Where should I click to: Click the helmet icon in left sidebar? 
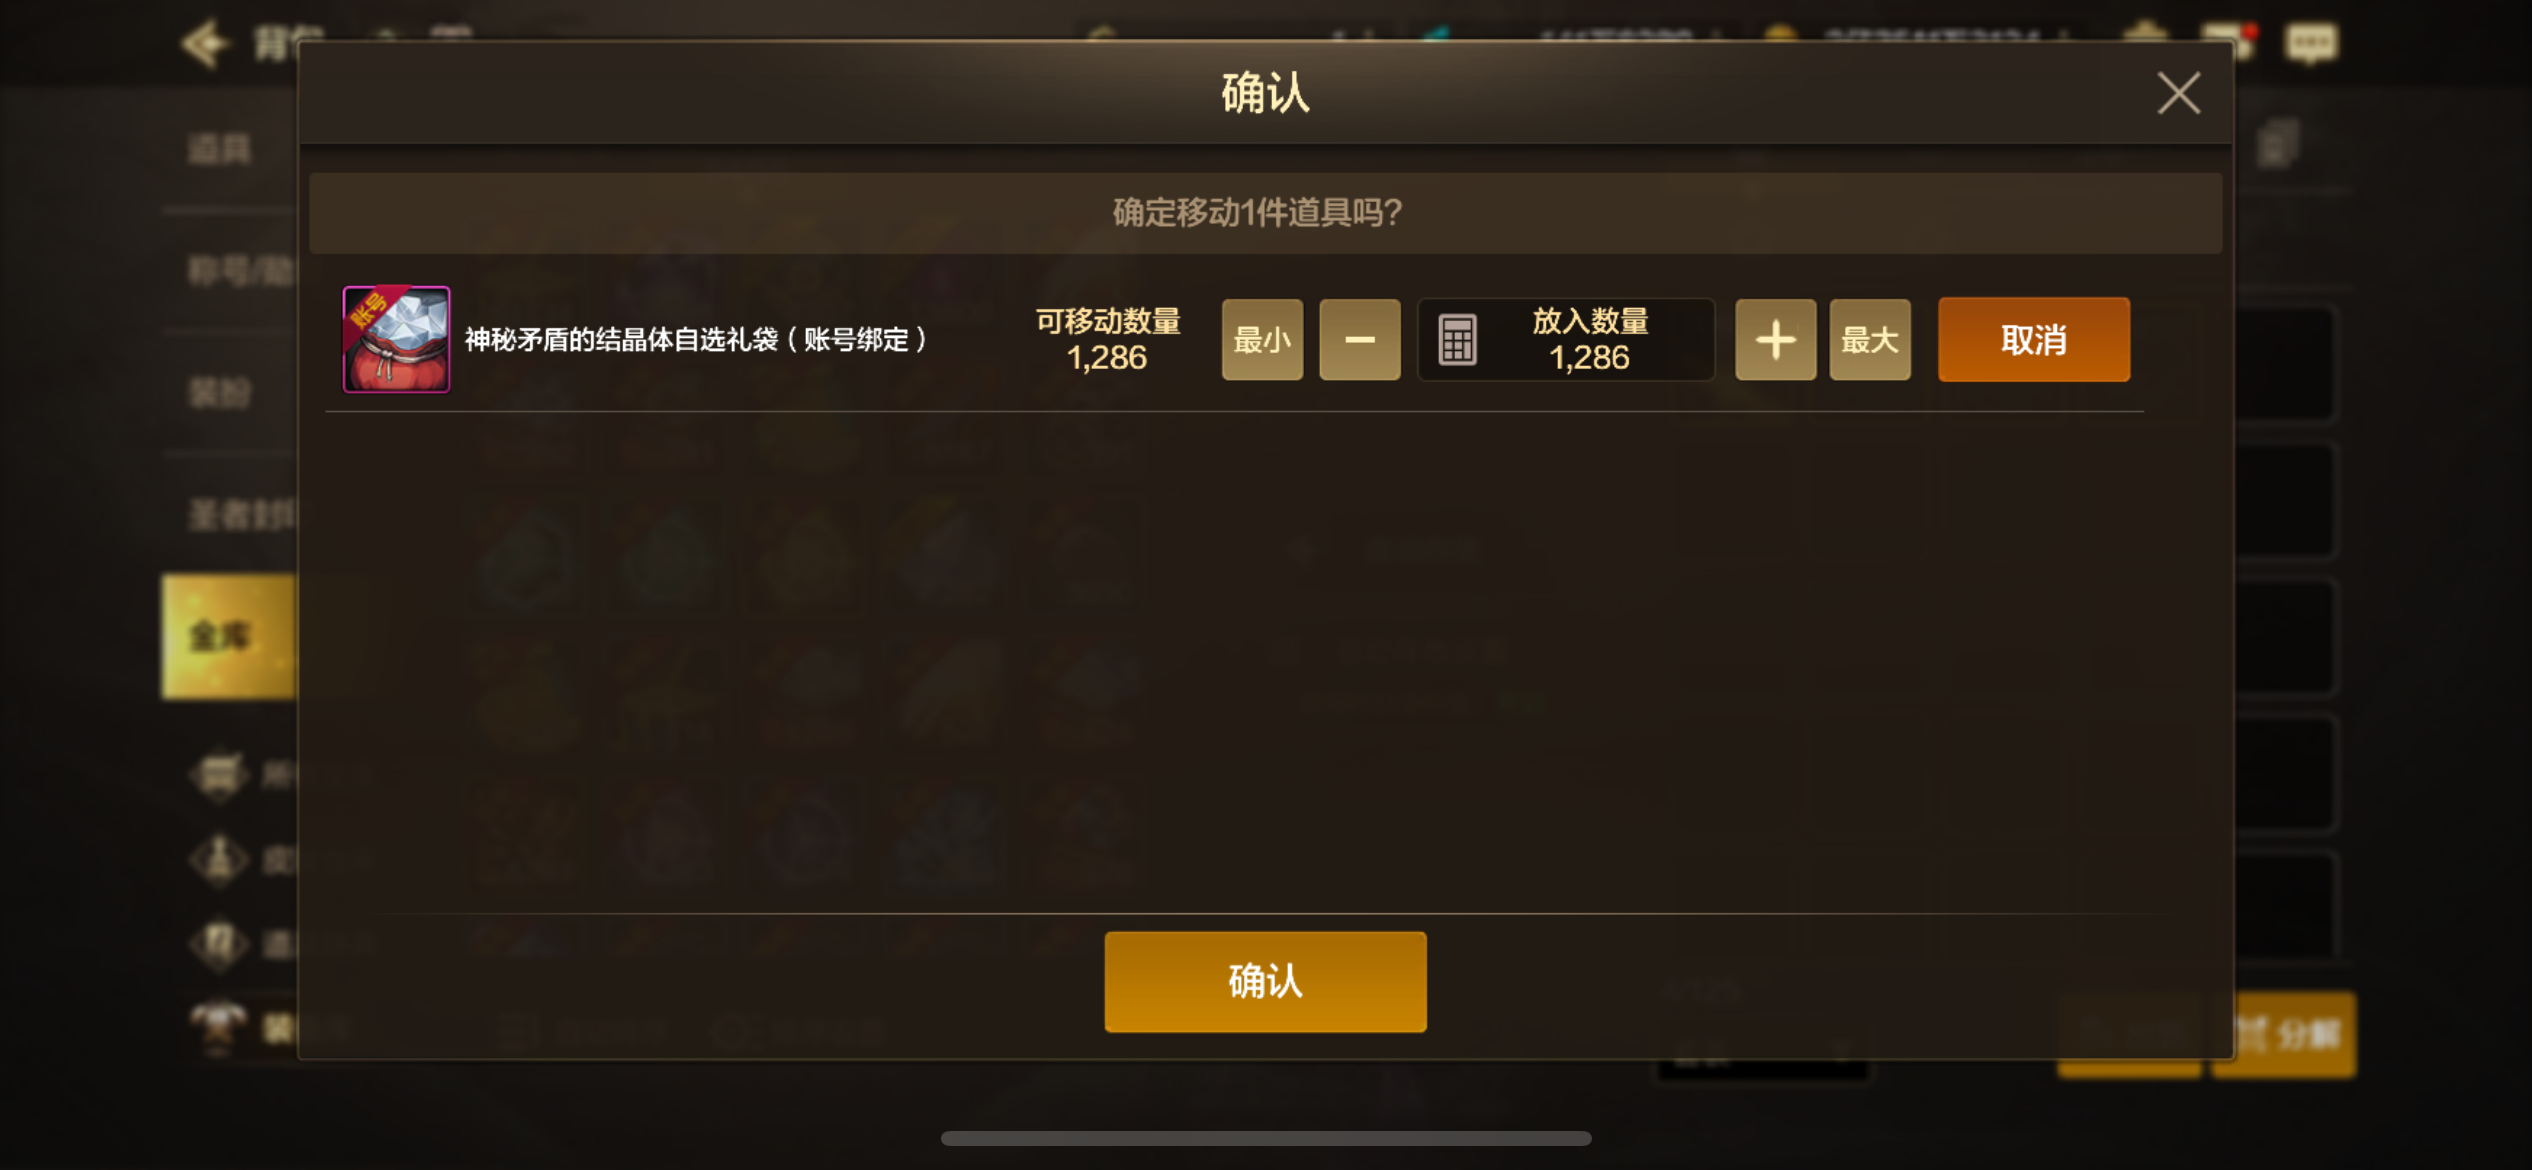pyautogui.click(x=219, y=773)
